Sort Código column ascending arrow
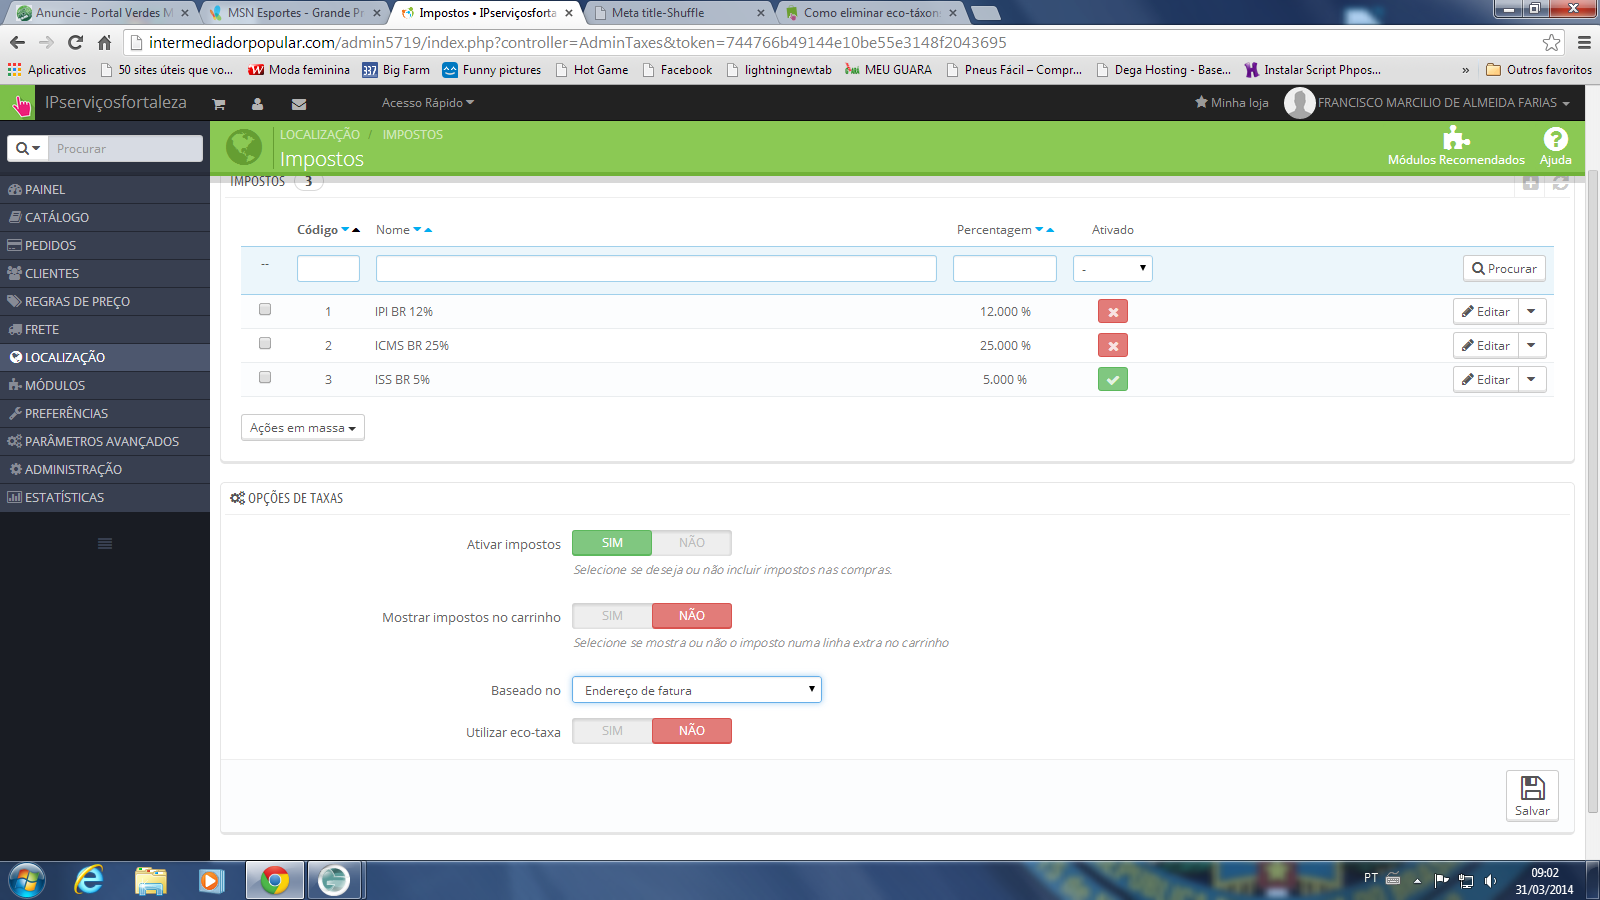The height and width of the screenshot is (900, 1600). tap(356, 230)
